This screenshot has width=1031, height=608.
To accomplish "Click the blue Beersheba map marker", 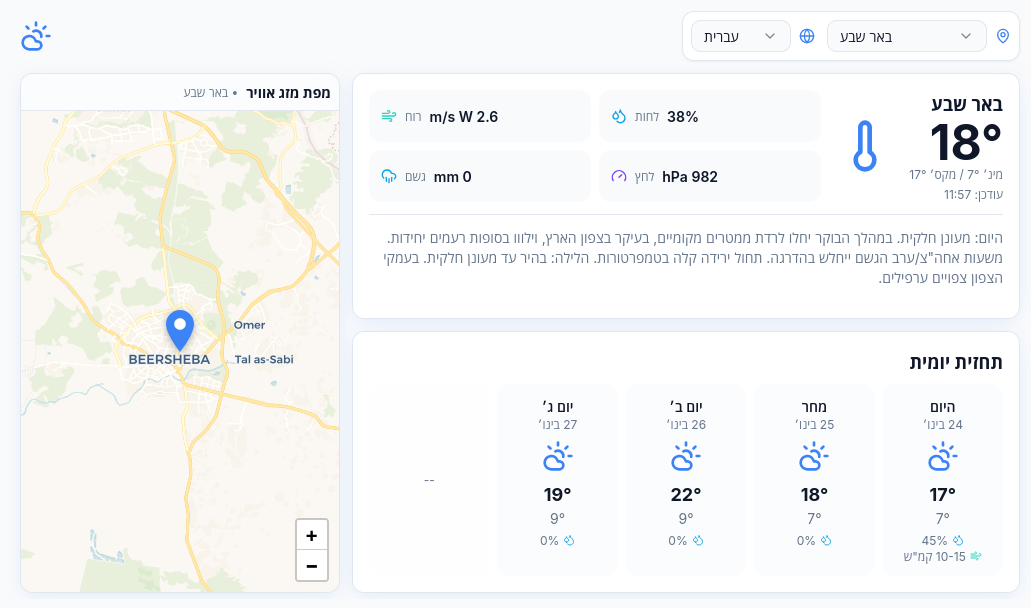I will click(x=180, y=330).
